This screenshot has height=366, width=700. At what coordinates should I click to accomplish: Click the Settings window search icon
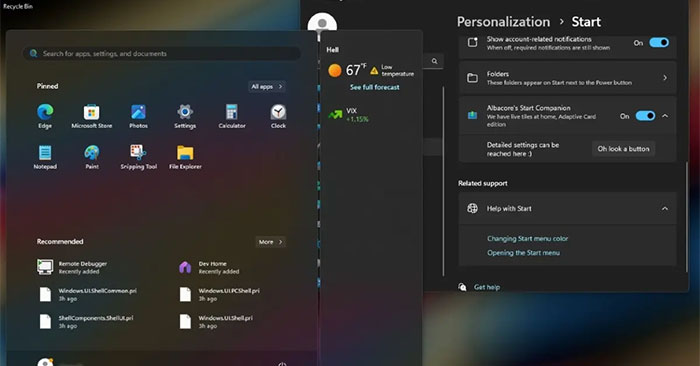434,61
